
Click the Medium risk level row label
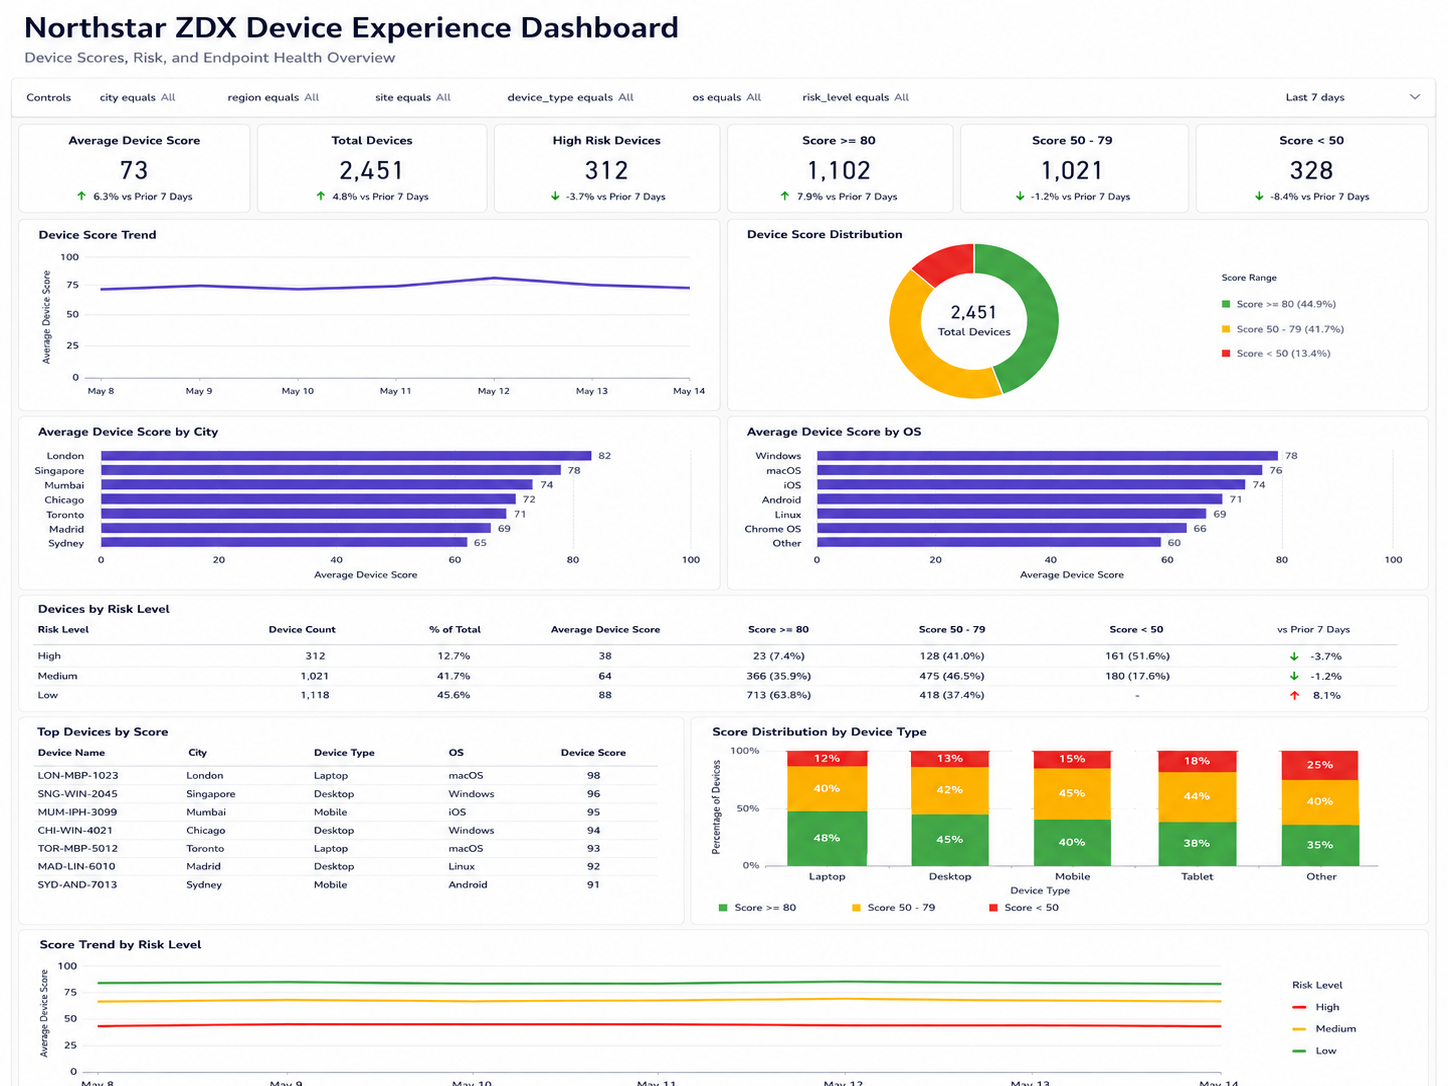click(57, 676)
